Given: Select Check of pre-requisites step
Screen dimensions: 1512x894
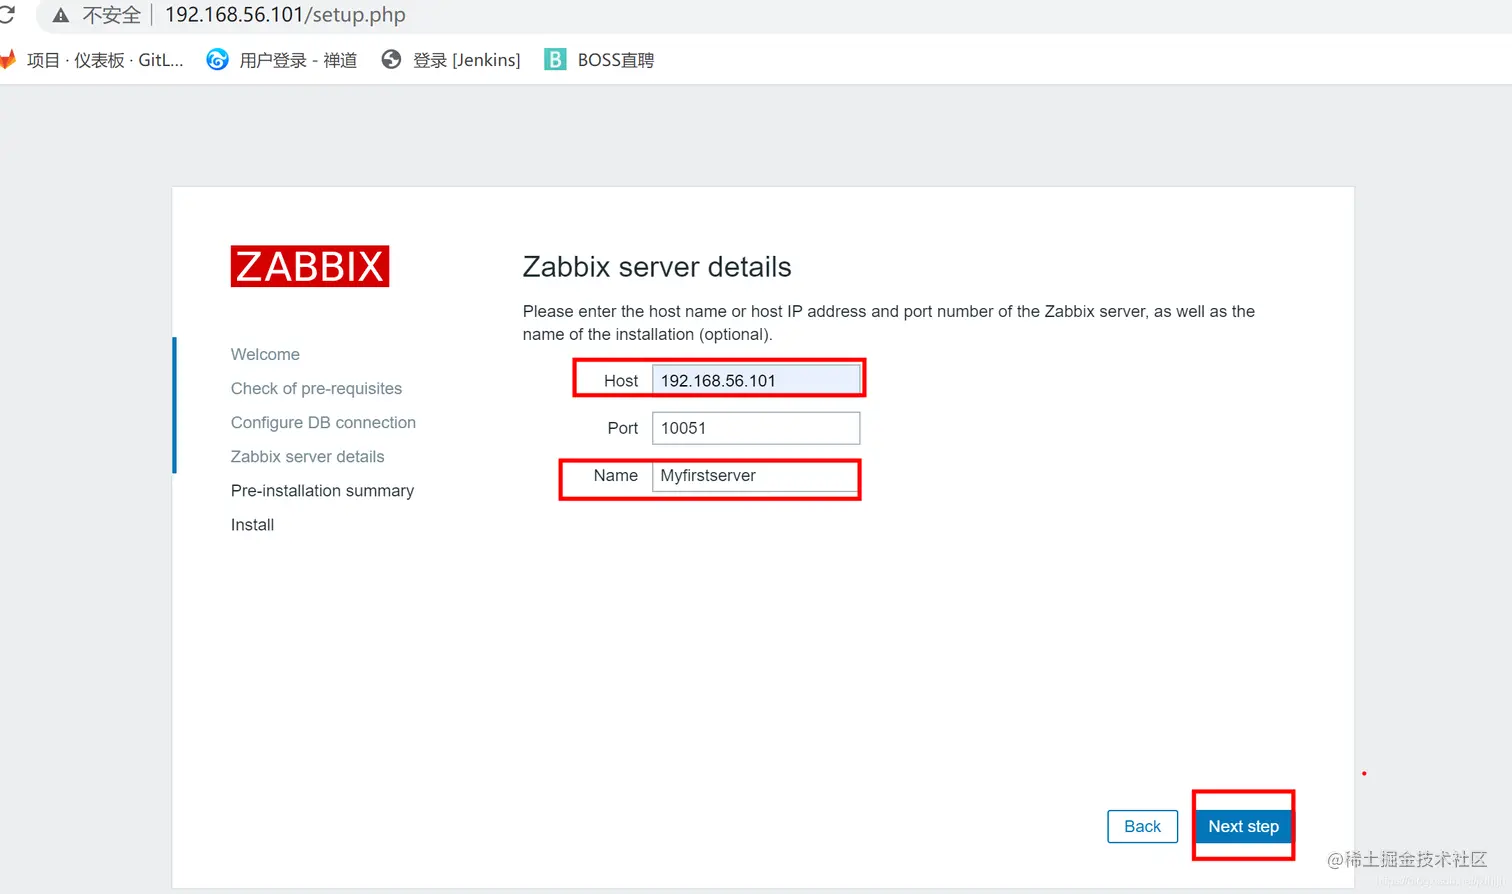Looking at the screenshot, I should (316, 388).
